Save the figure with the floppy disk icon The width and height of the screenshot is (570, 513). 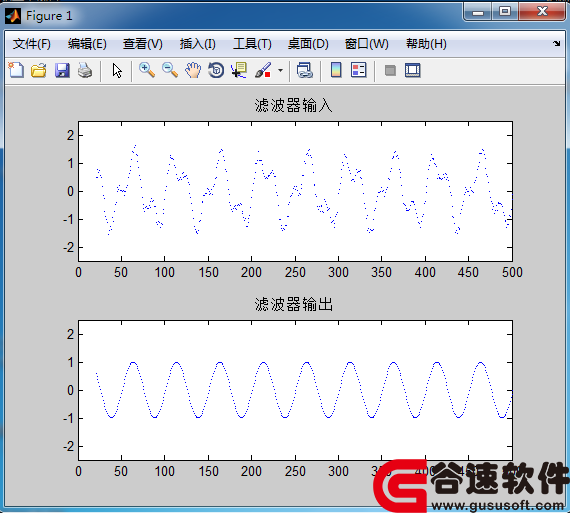coord(62,70)
